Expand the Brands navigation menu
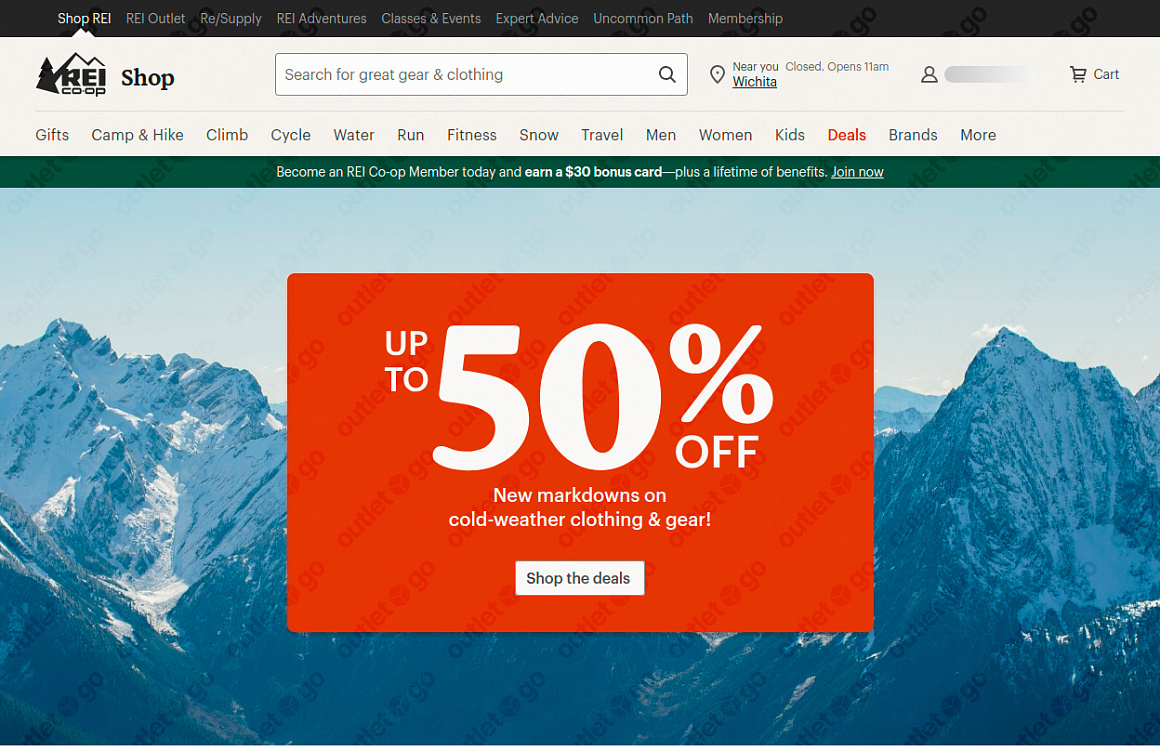The width and height of the screenshot is (1160, 751). point(913,135)
